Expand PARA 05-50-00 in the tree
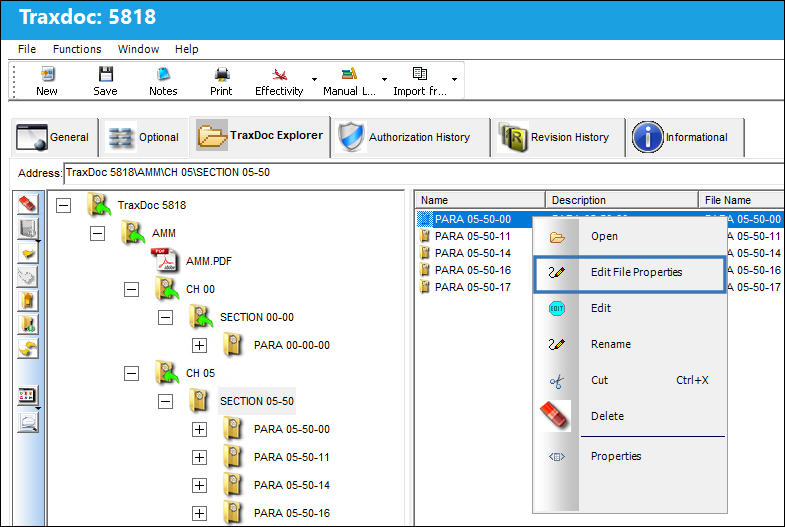785x527 pixels. pyautogui.click(x=200, y=429)
